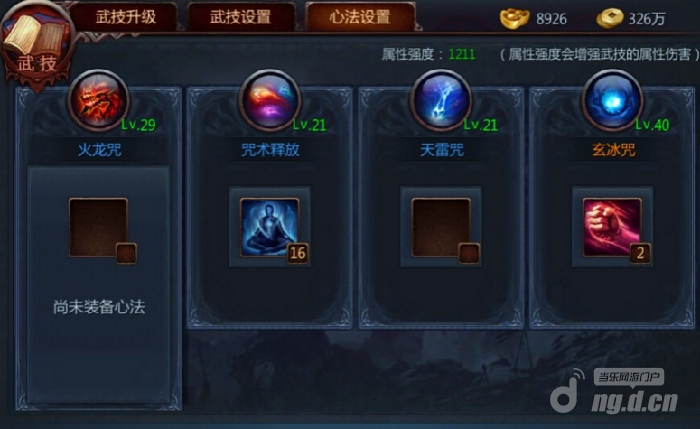This screenshot has height=429, width=700.
Task: Open the 心法设置 tab
Action: pyautogui.click(x=360, y=17)
